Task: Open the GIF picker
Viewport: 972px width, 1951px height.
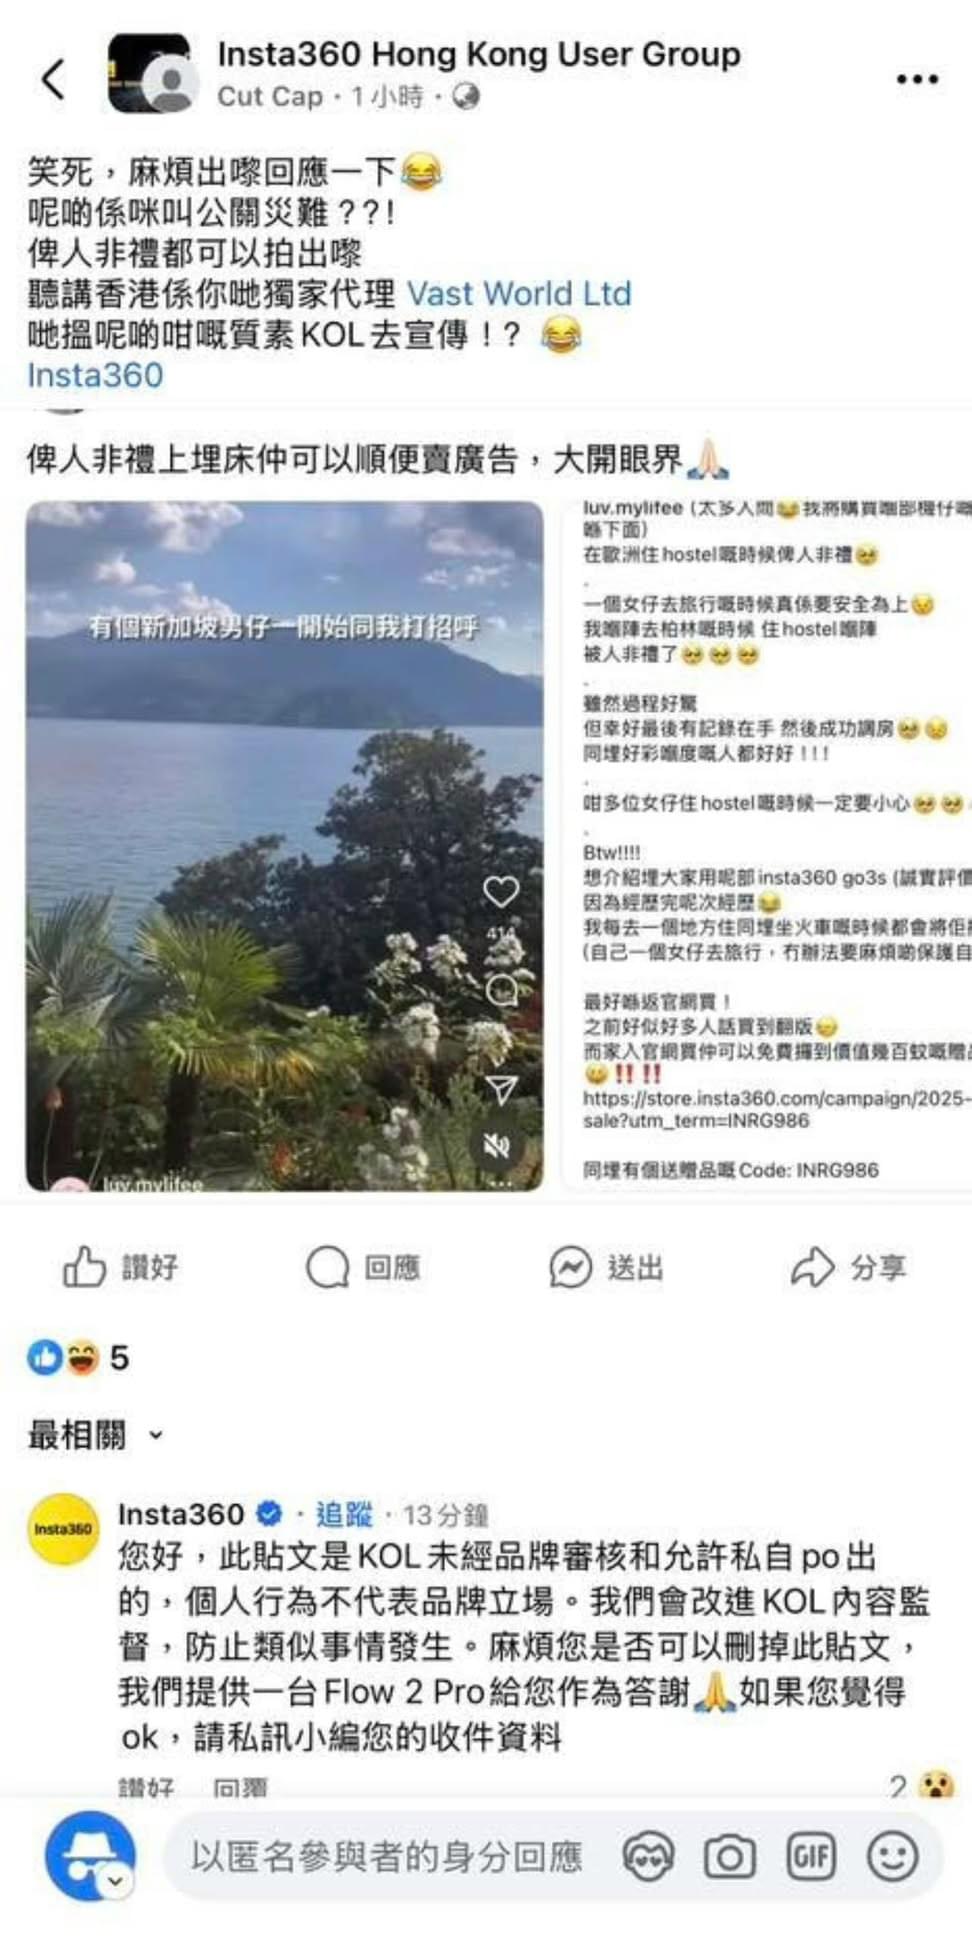Action: [811, 1858]
